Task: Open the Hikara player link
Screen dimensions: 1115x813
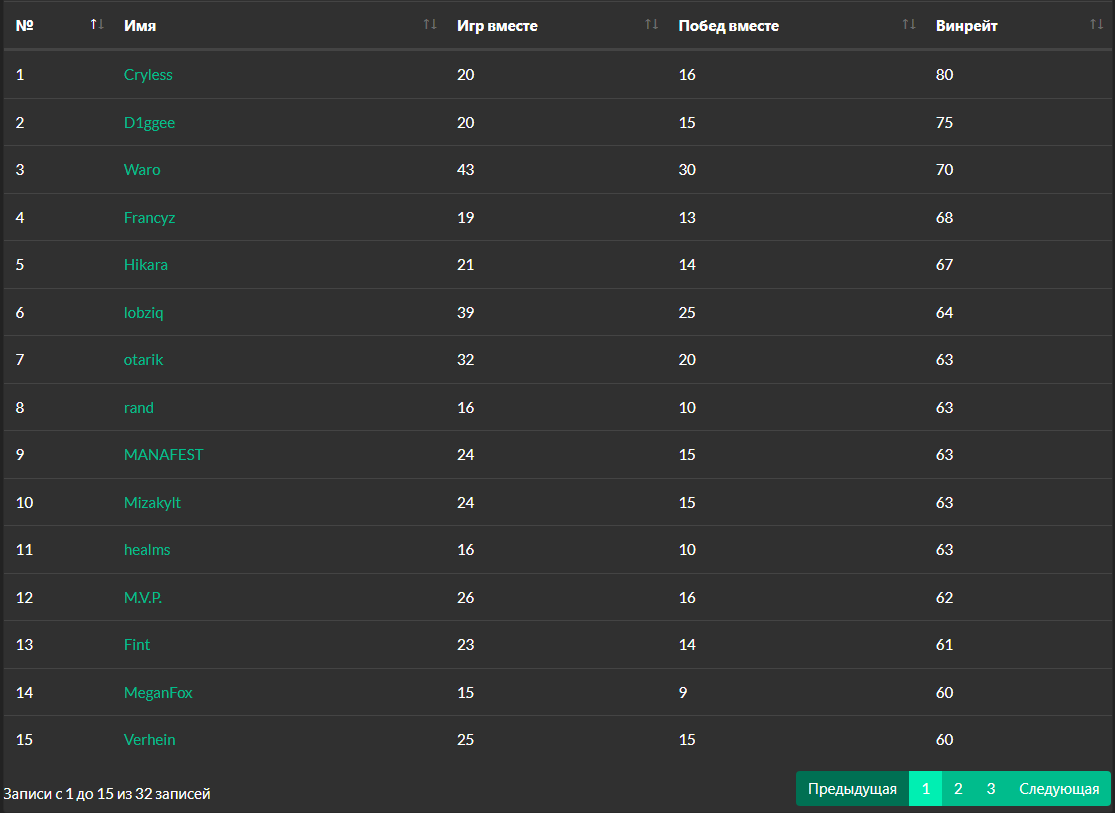Action: click(x=146, y=265)
